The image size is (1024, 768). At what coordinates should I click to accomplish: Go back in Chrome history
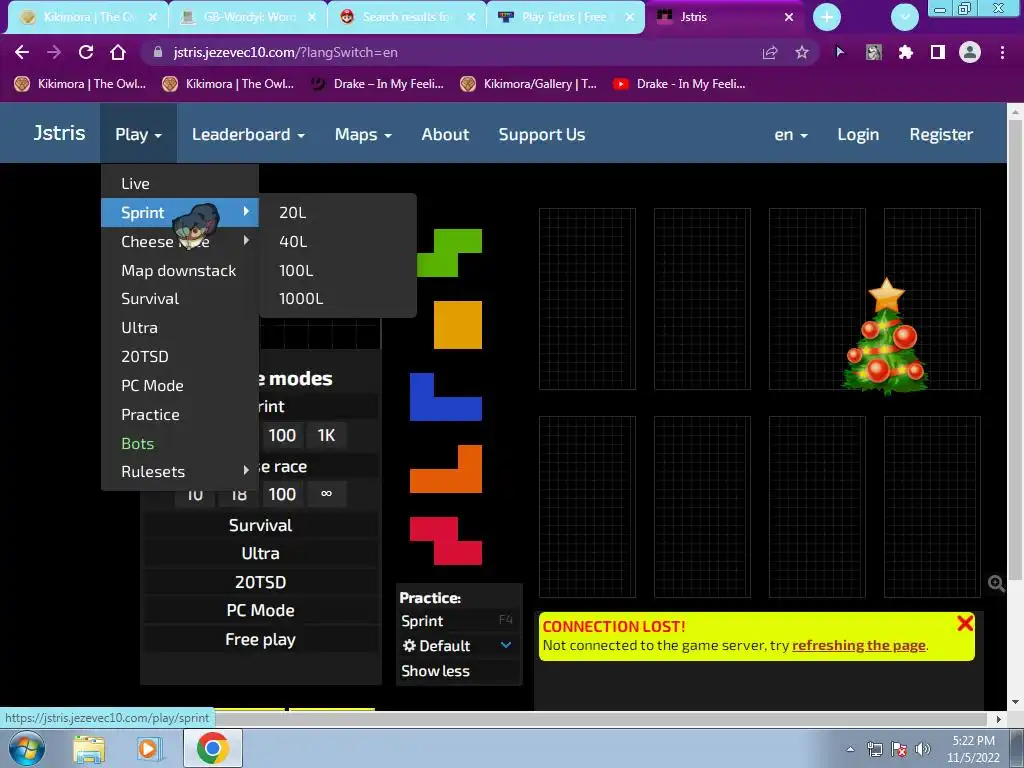coord(22,52)
